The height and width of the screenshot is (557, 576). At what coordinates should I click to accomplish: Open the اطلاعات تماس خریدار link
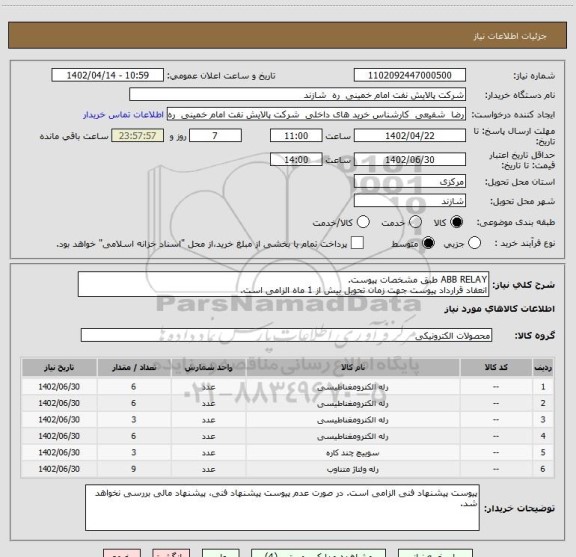coord(123,115)
